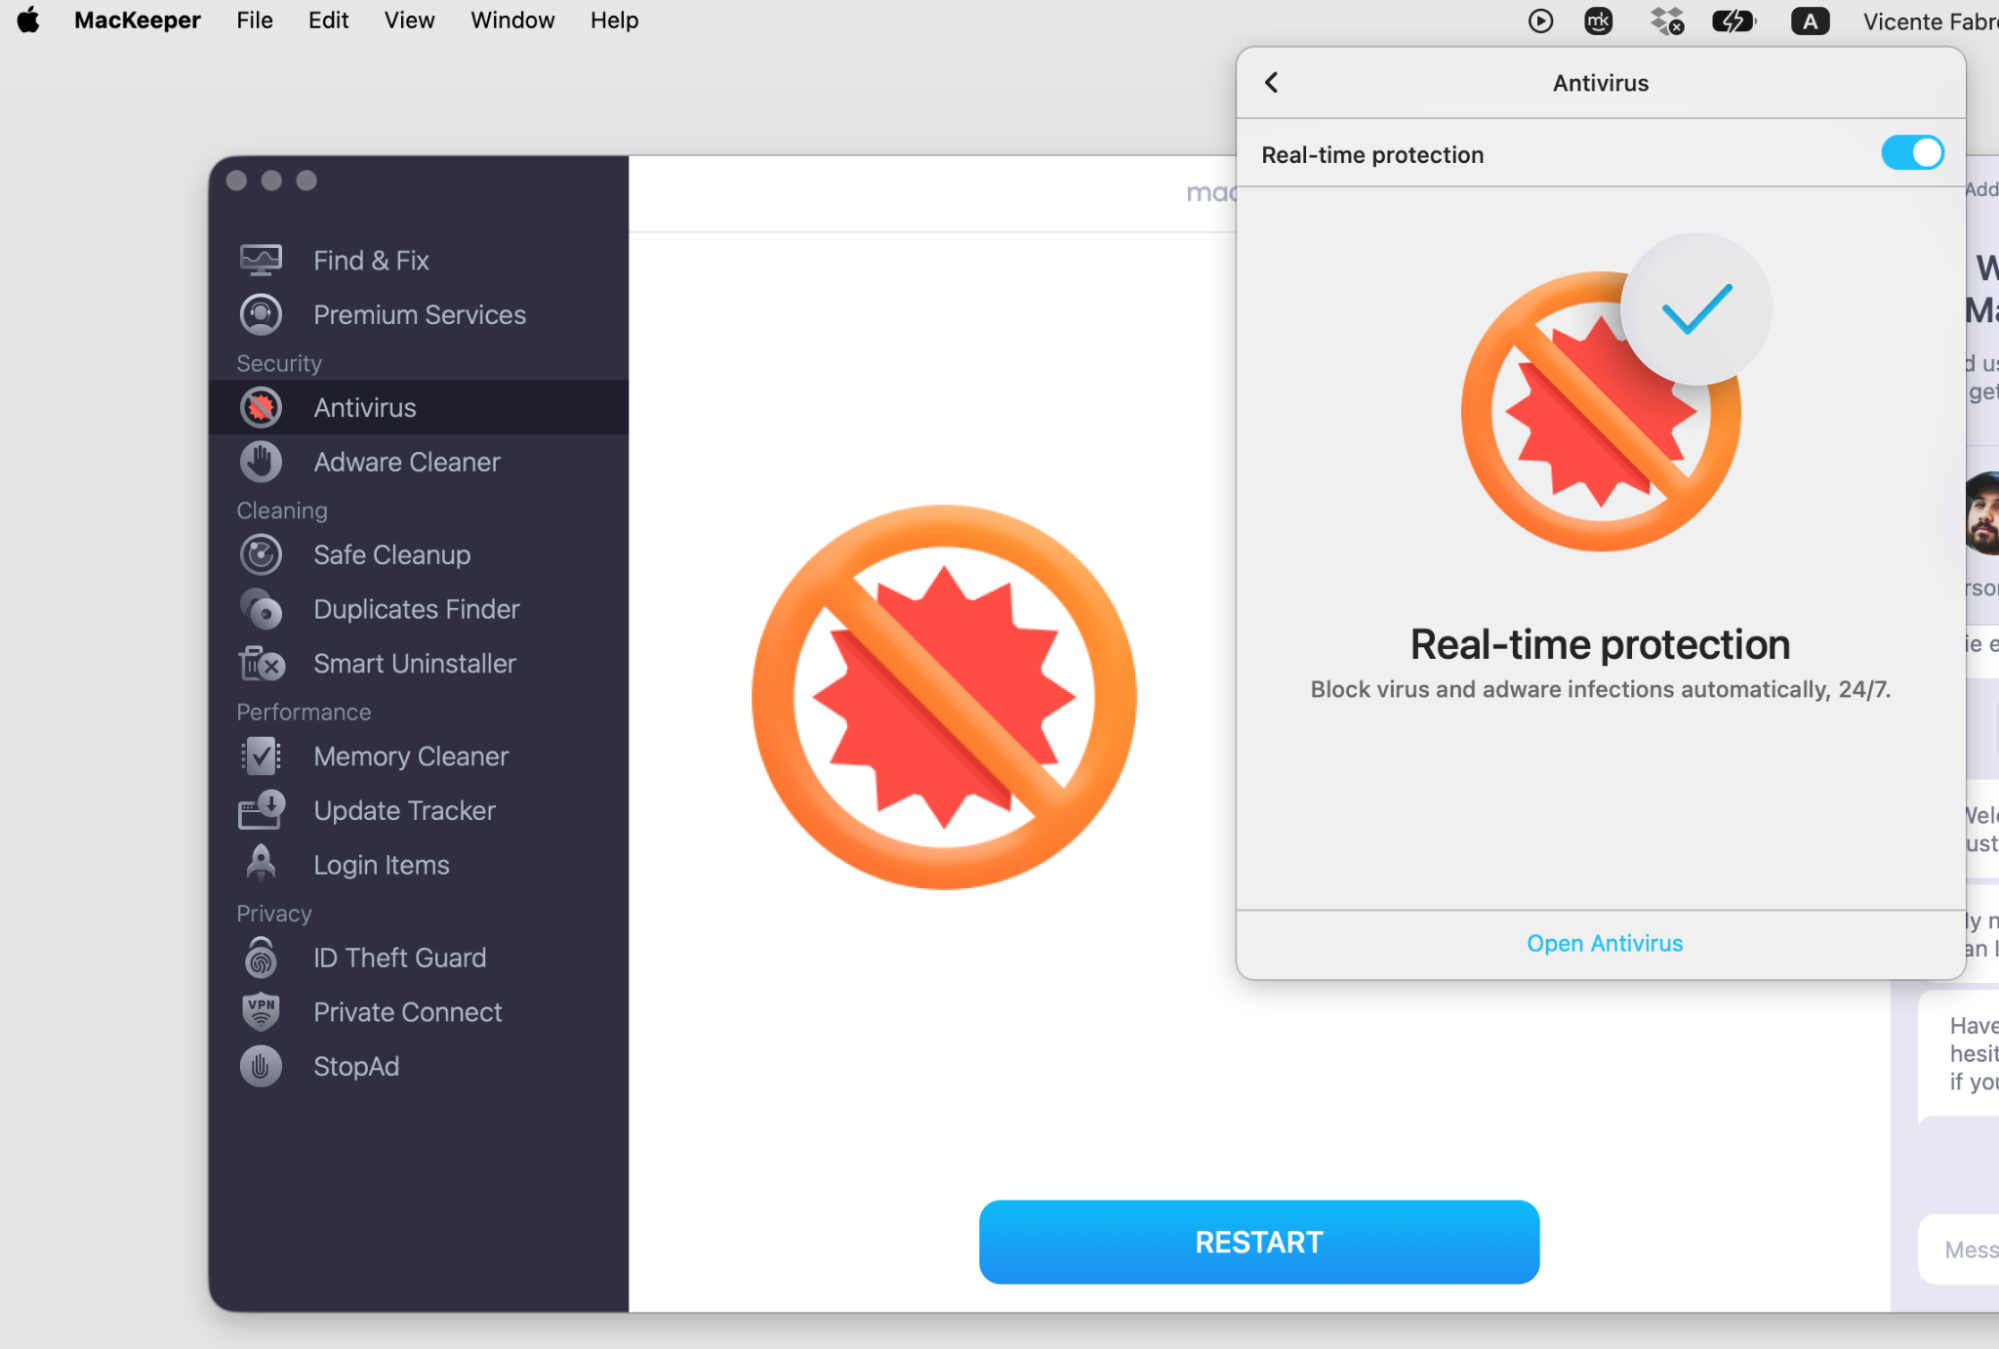Click the Premium Services headset icon

(x=261, y=314)
